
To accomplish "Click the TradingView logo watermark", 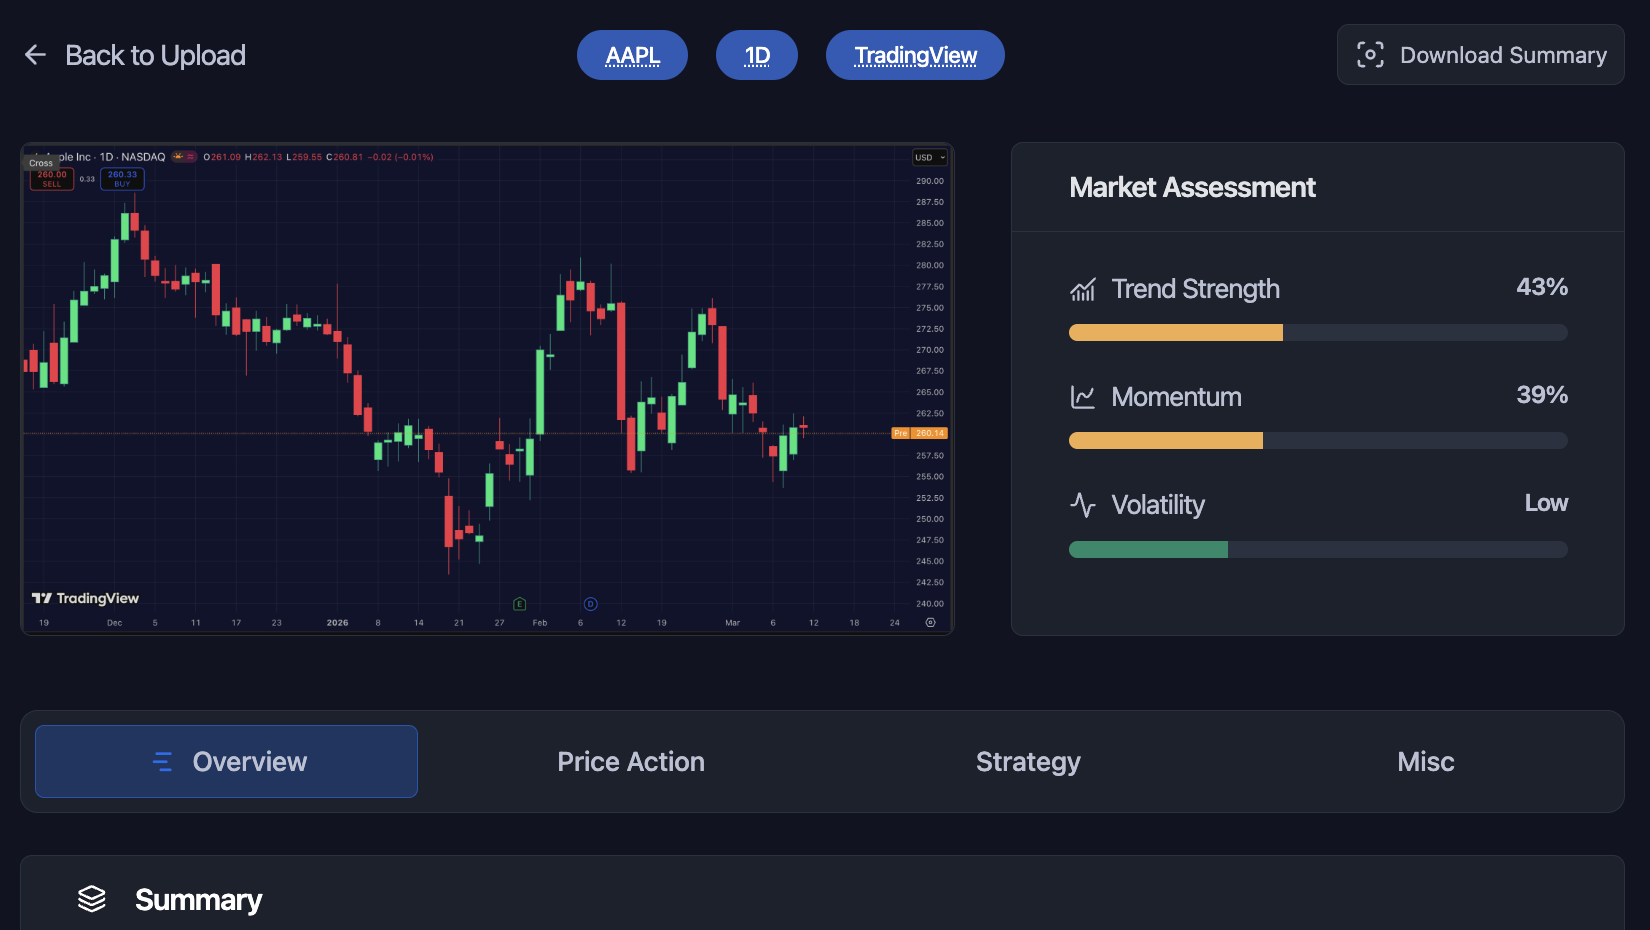I will tap(86, 598).
